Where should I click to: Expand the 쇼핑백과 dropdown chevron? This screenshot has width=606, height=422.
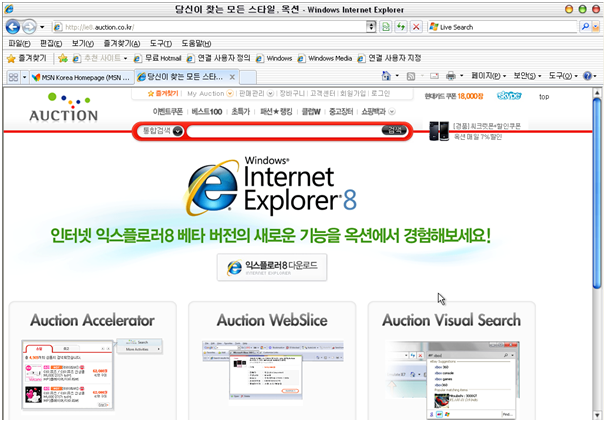[x=392, y=112]
